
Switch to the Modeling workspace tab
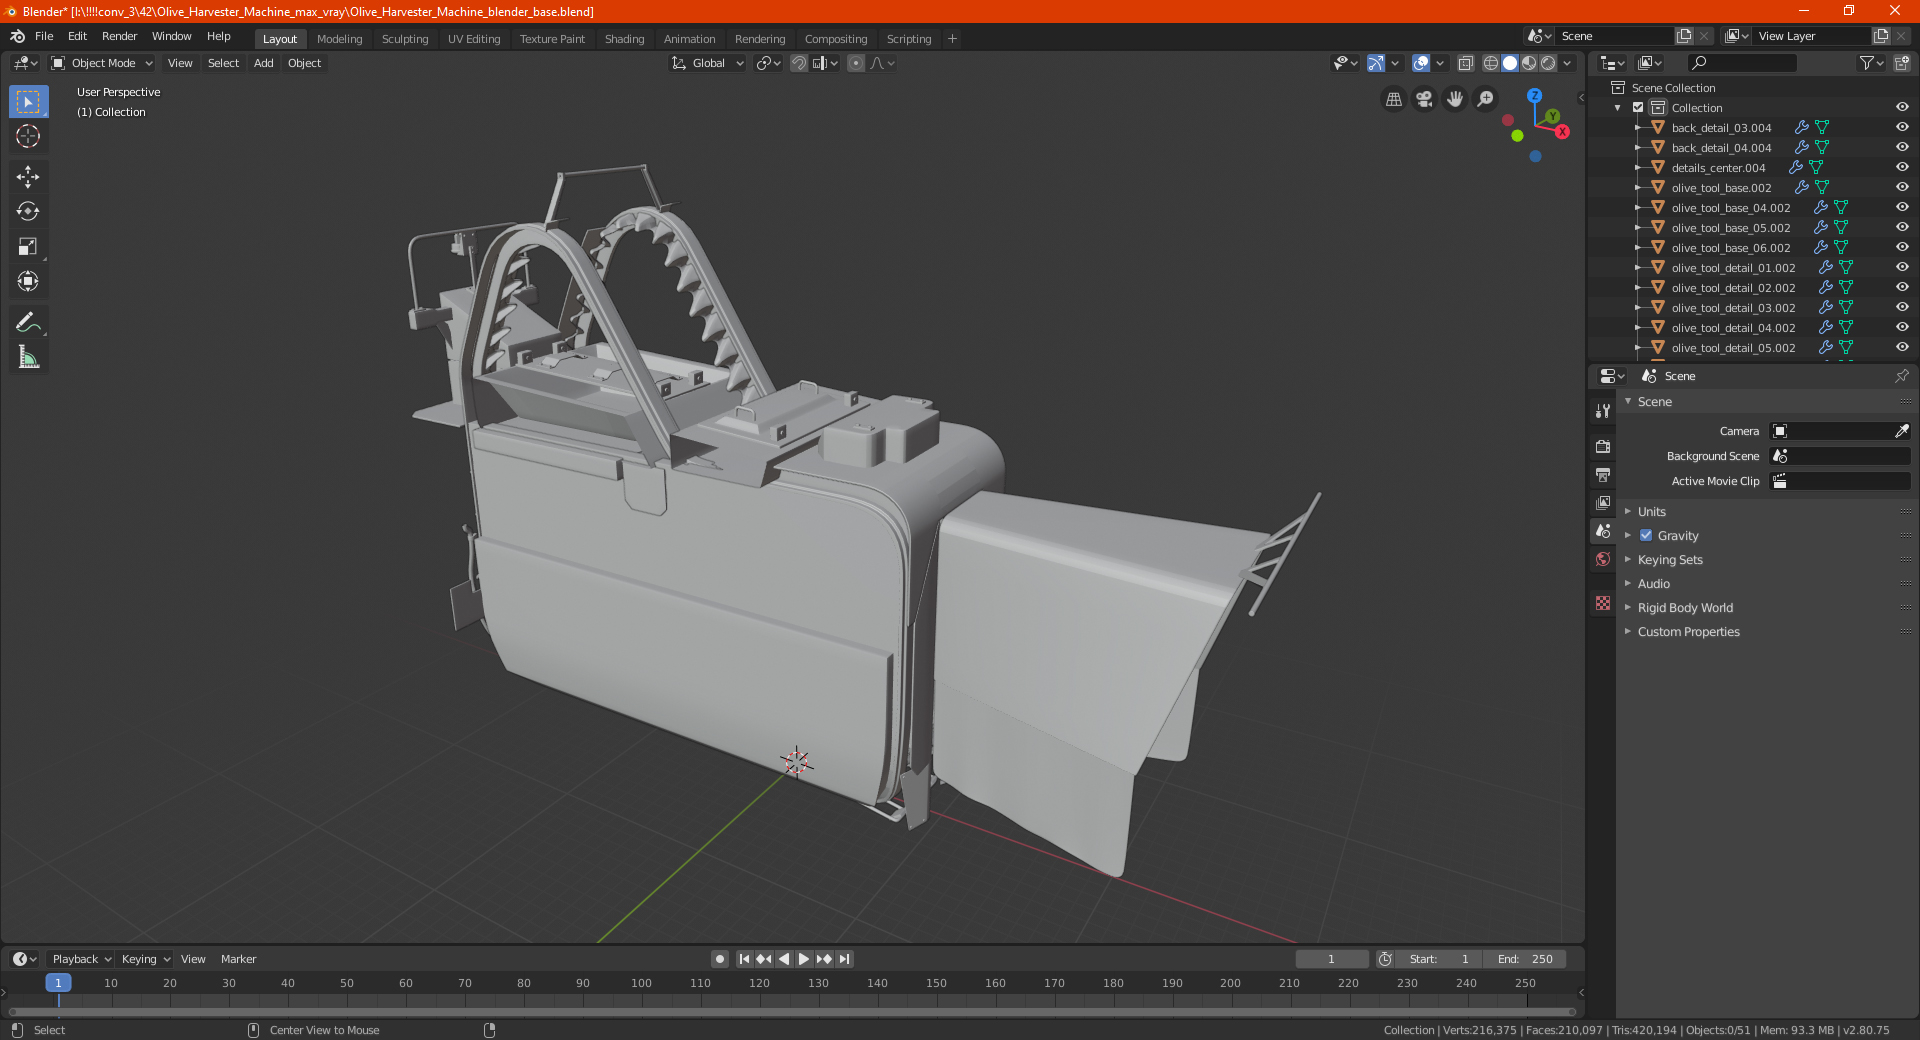tap(339, 39)
